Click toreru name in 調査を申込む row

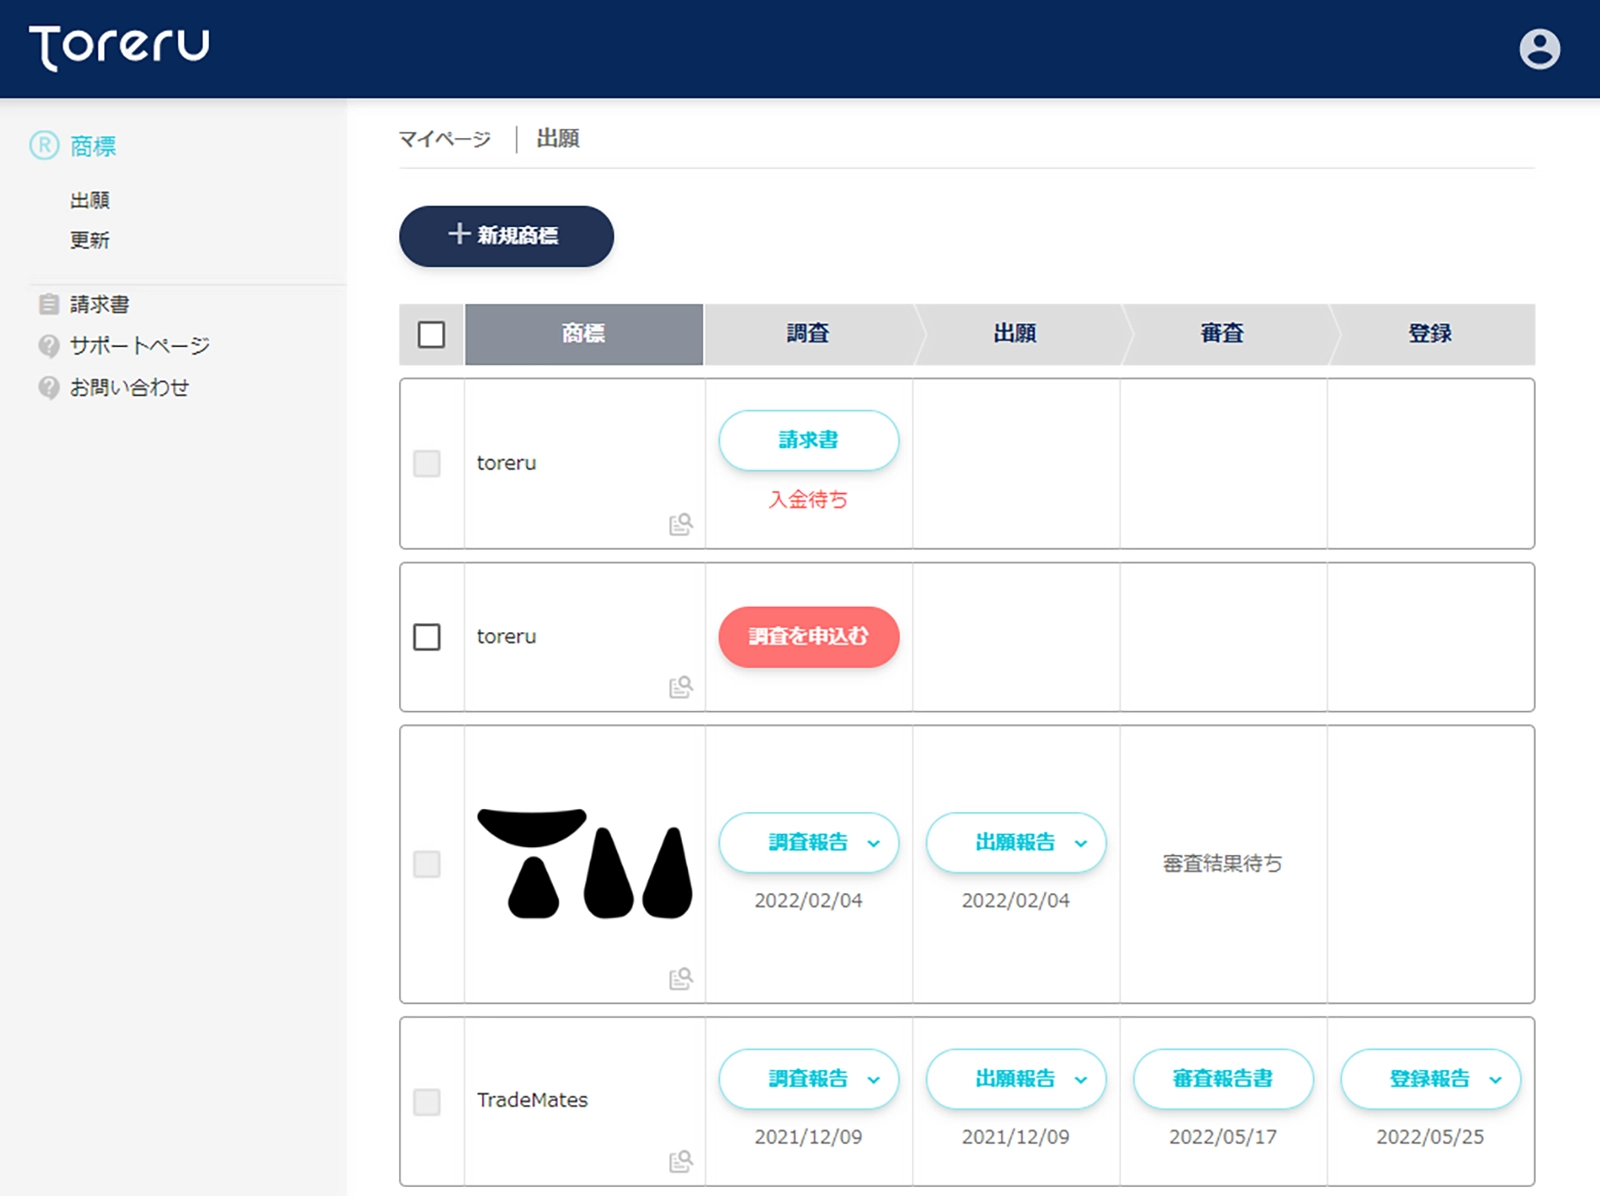tap(506, 636)
